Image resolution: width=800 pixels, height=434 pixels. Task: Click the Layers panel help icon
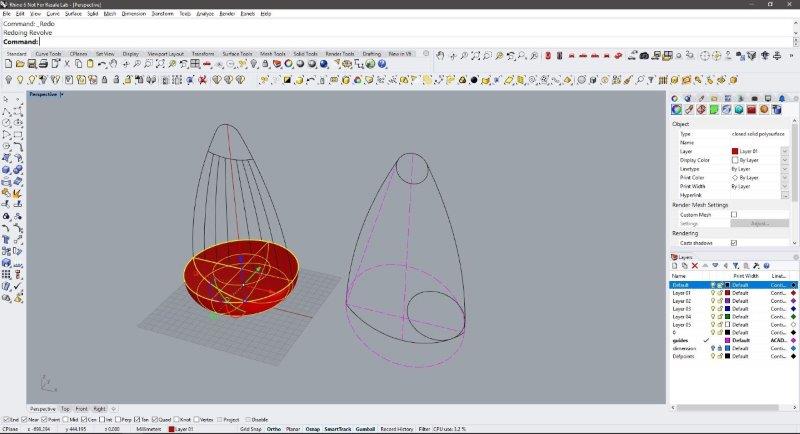(x=766, y=266)
